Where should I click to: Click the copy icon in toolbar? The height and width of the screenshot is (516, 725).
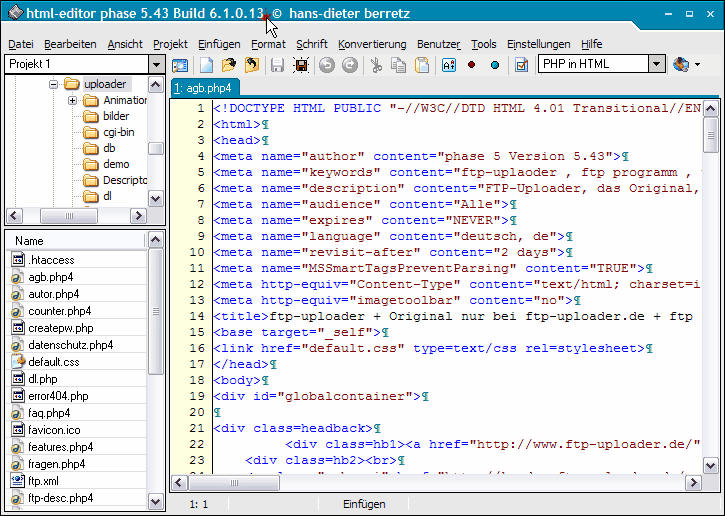tap(399, 65)
